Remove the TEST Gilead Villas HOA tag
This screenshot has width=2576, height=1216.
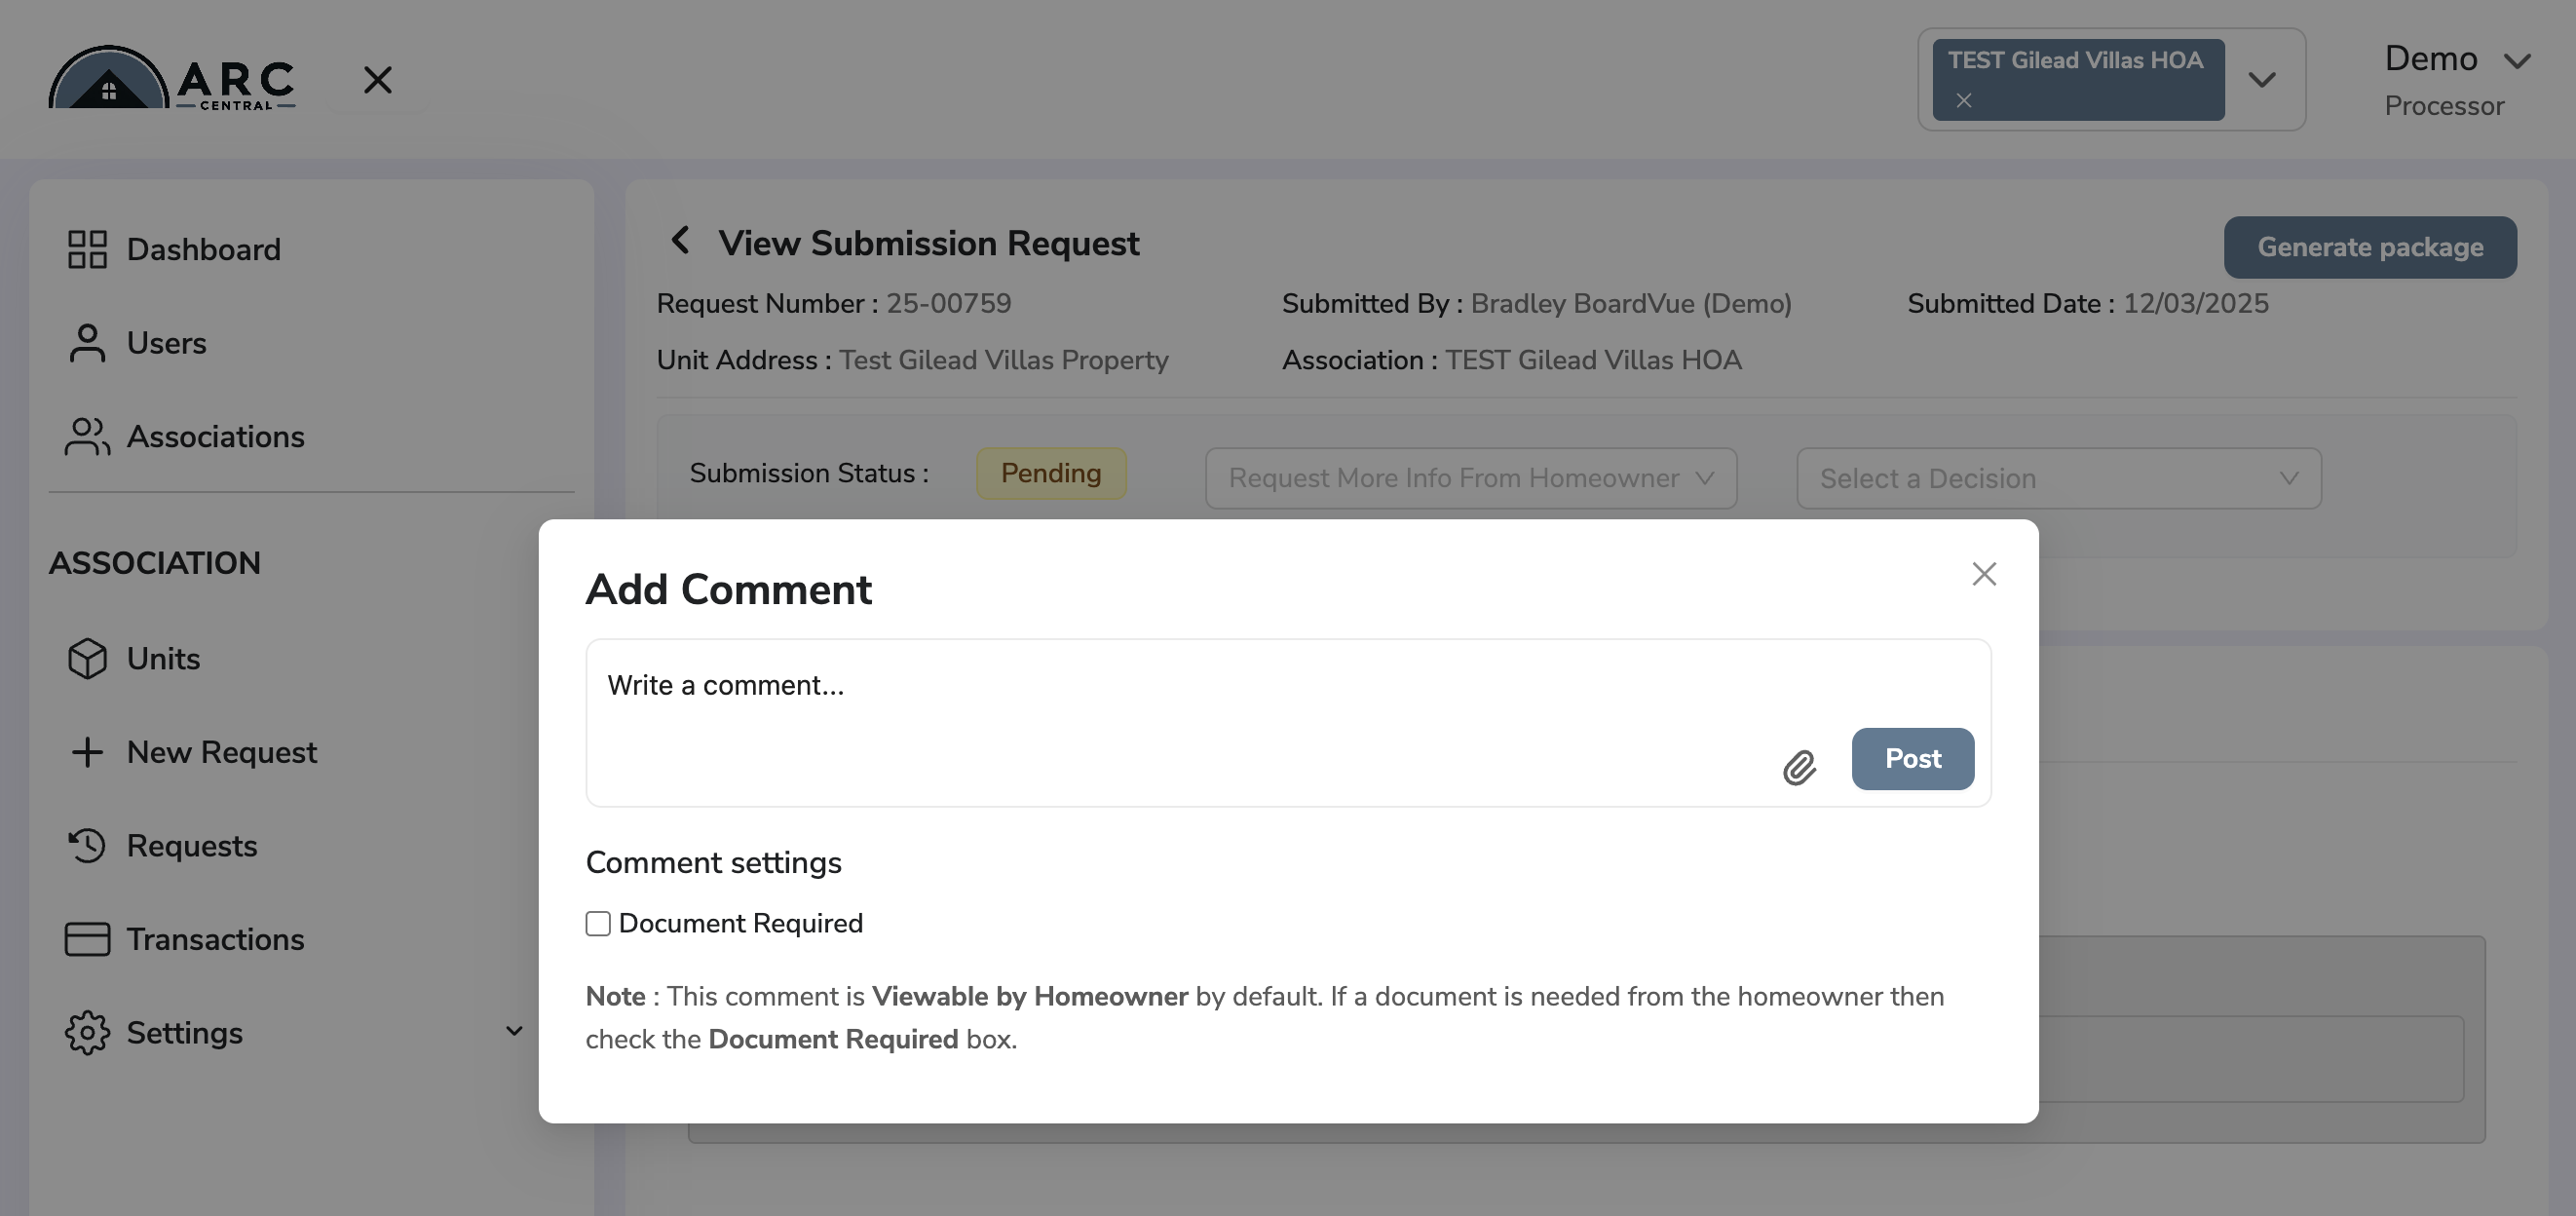click(x=1964, y=100)
